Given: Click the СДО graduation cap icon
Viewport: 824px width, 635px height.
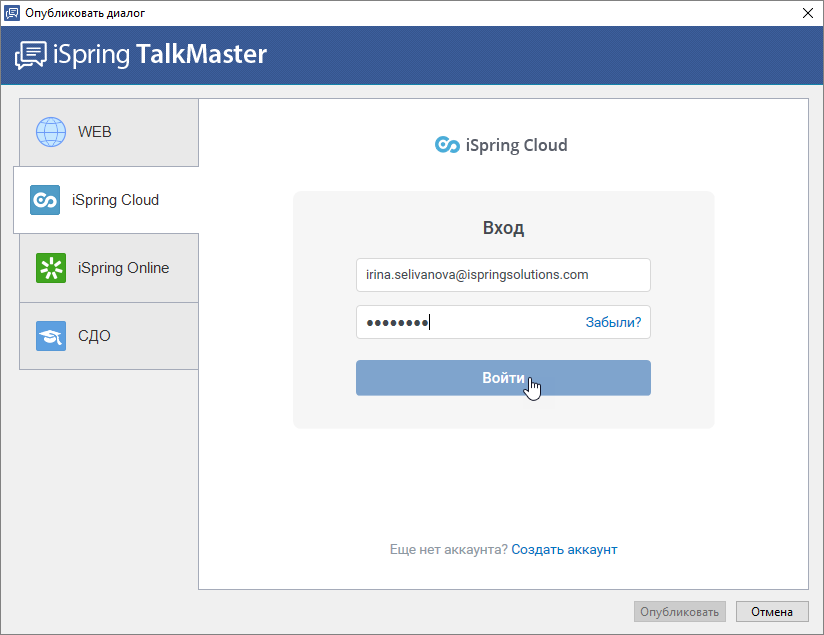Looking at the screenshot, I should click(51, 336).
